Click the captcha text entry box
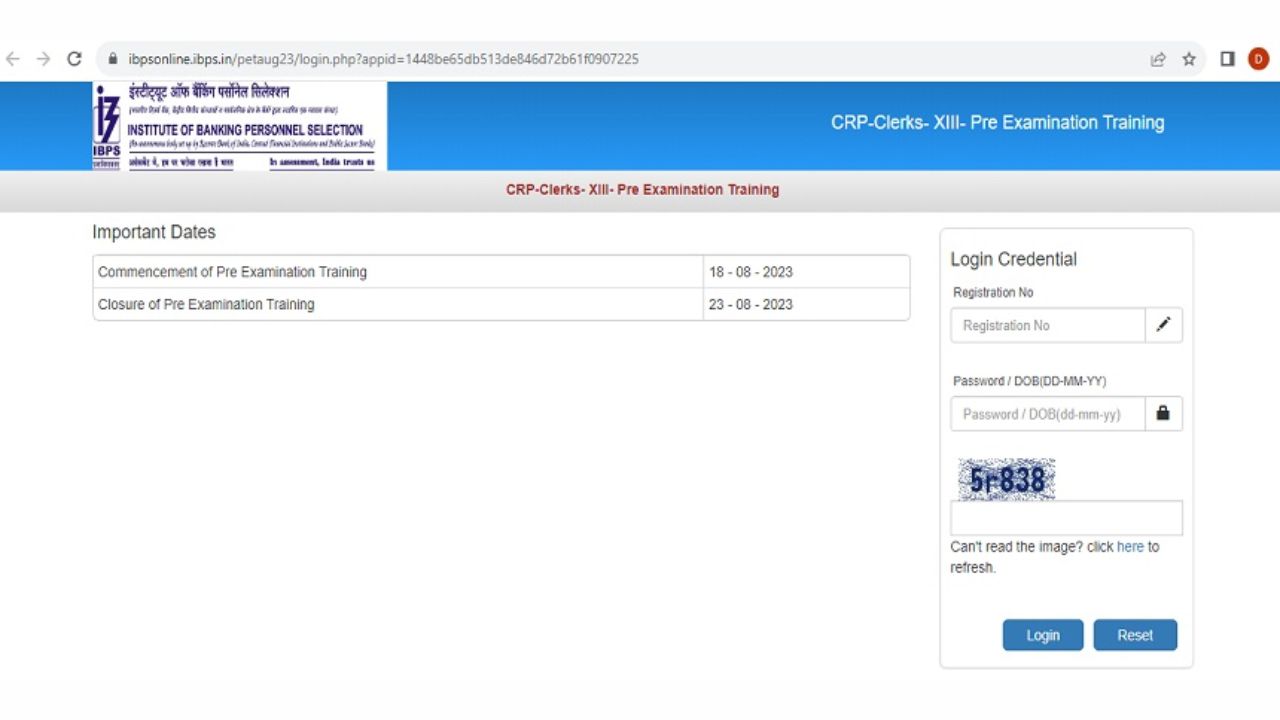This screenshot has height=720, width=1280. pyautogui.click(x=1066, y=518)
